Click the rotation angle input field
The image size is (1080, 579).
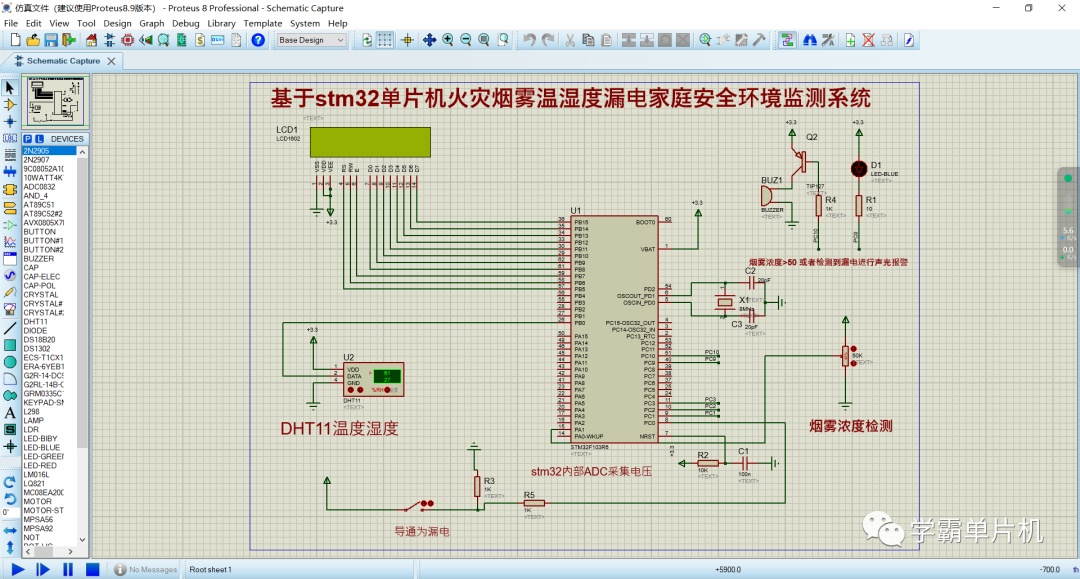9,513
